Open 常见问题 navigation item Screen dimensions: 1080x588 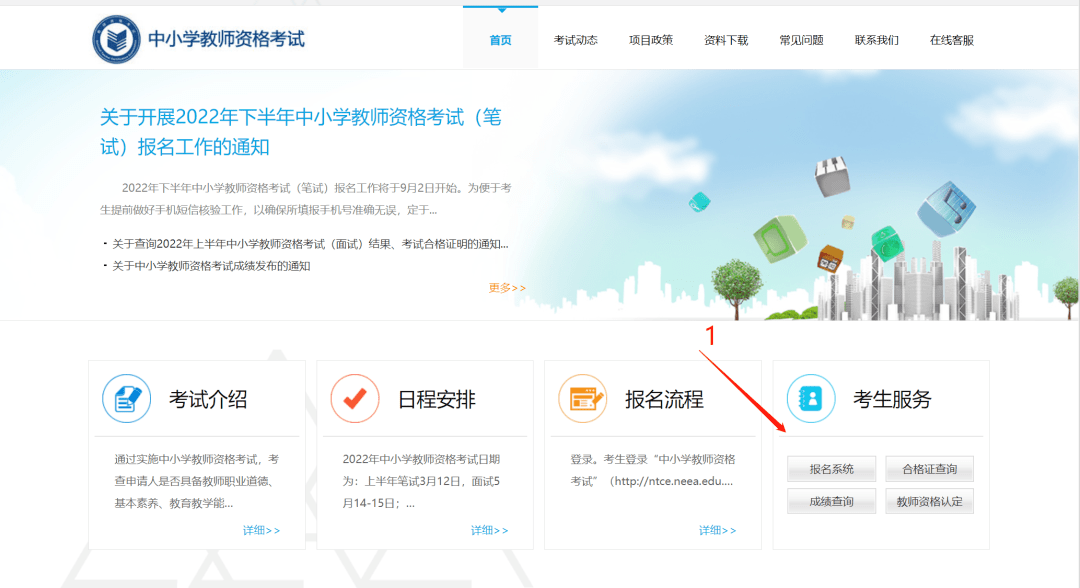801,40
